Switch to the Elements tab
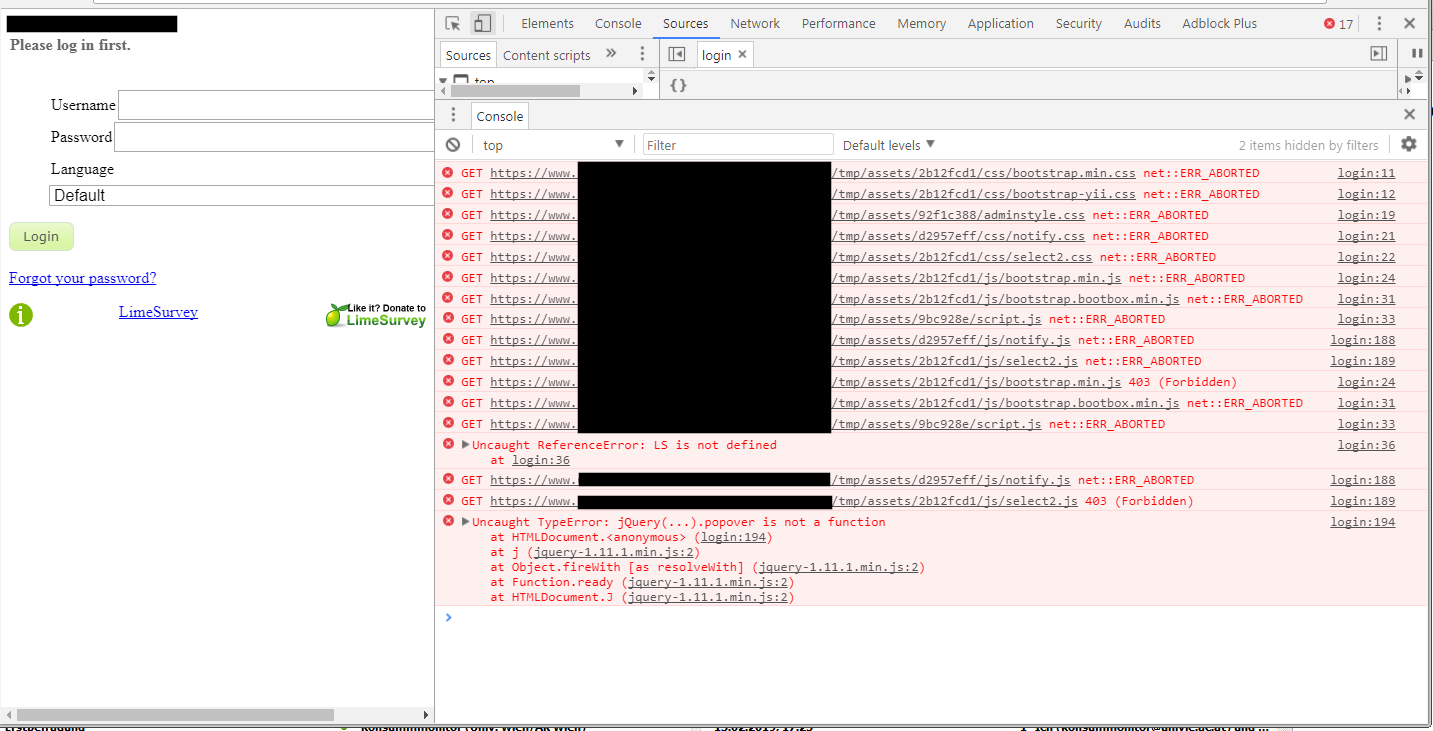 coord(547,24)
